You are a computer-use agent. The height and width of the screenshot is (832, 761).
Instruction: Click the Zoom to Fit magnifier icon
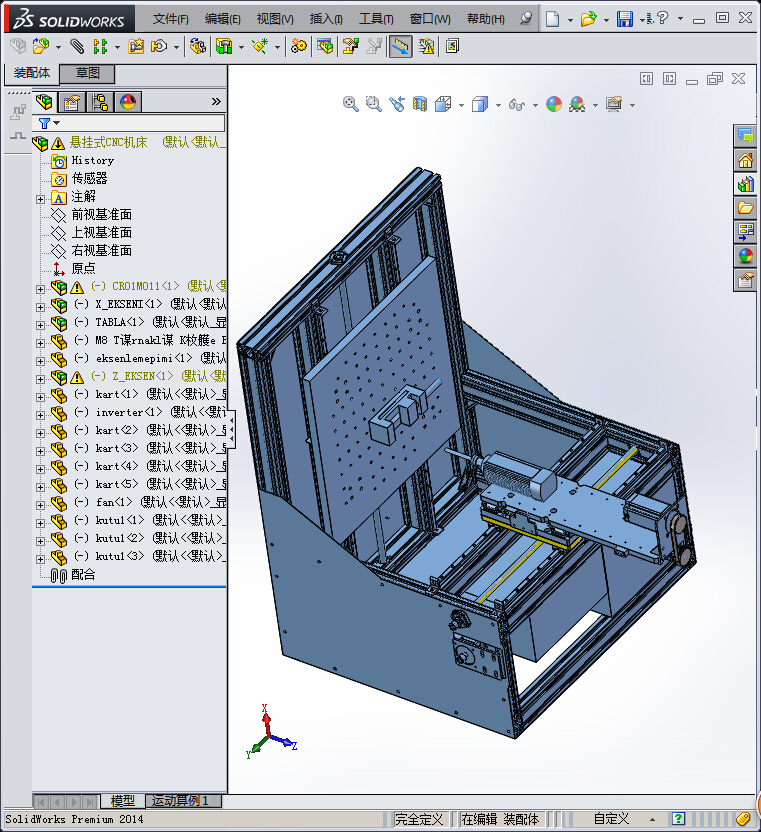click(350, 104)
